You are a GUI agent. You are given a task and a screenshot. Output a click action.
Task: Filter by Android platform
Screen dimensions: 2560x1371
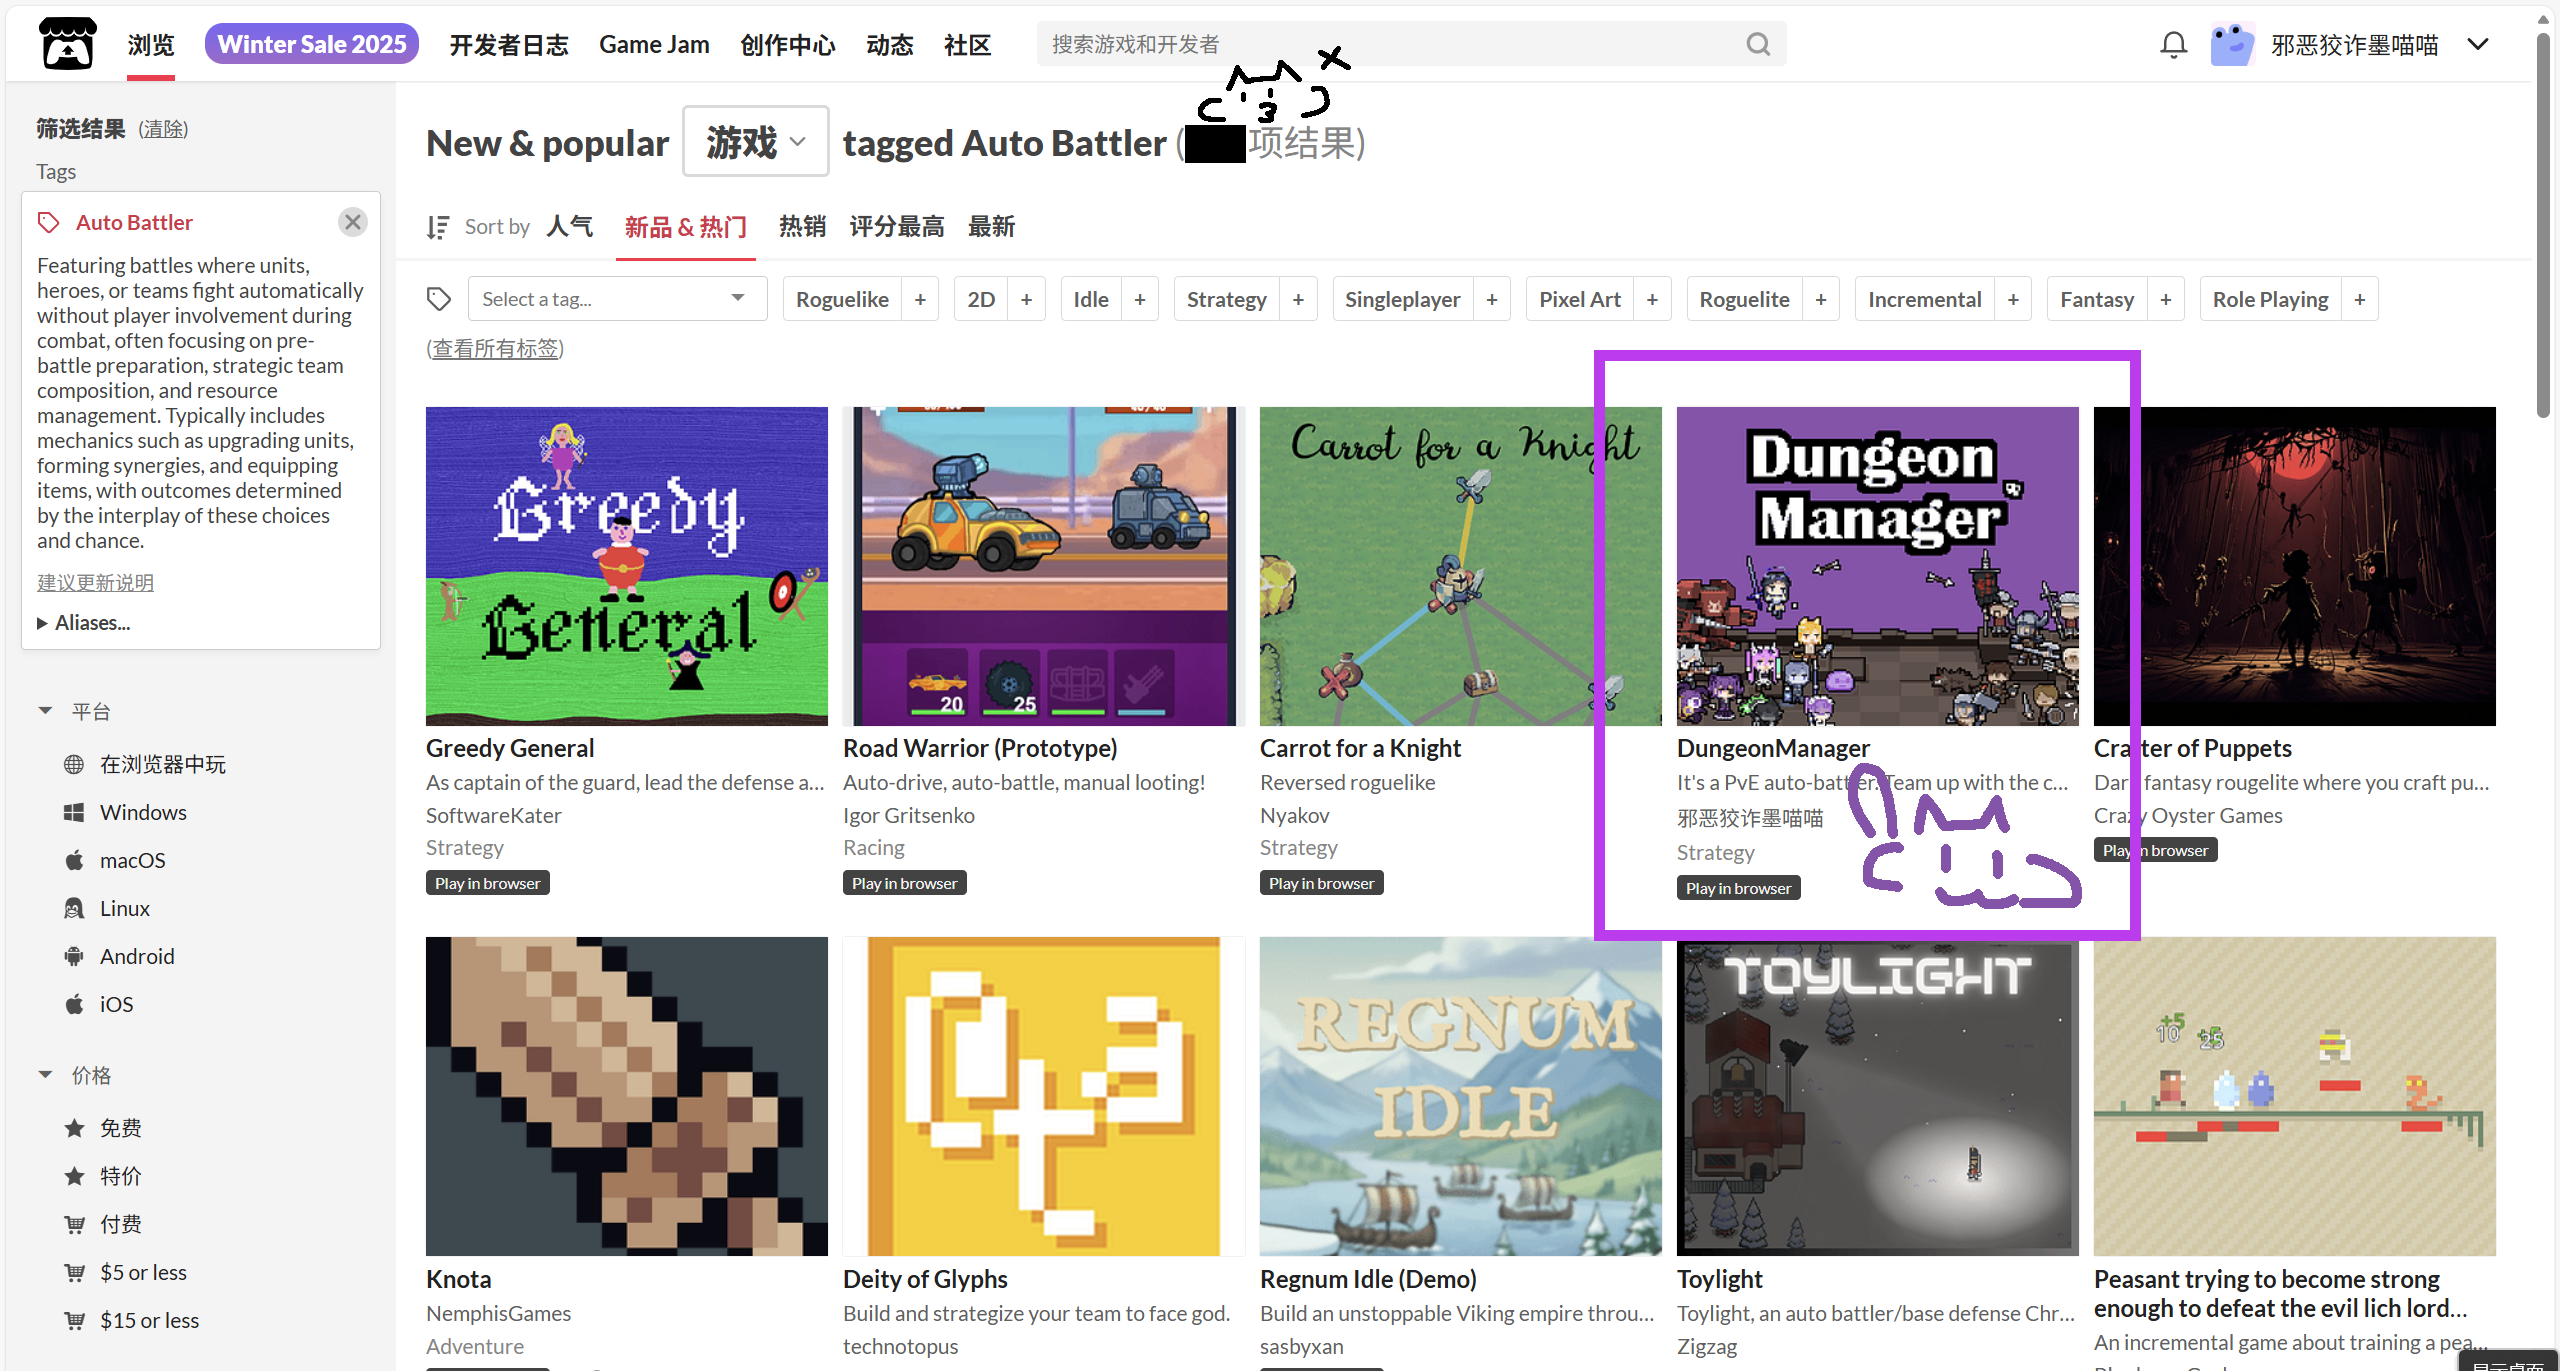tap(137, 956)
